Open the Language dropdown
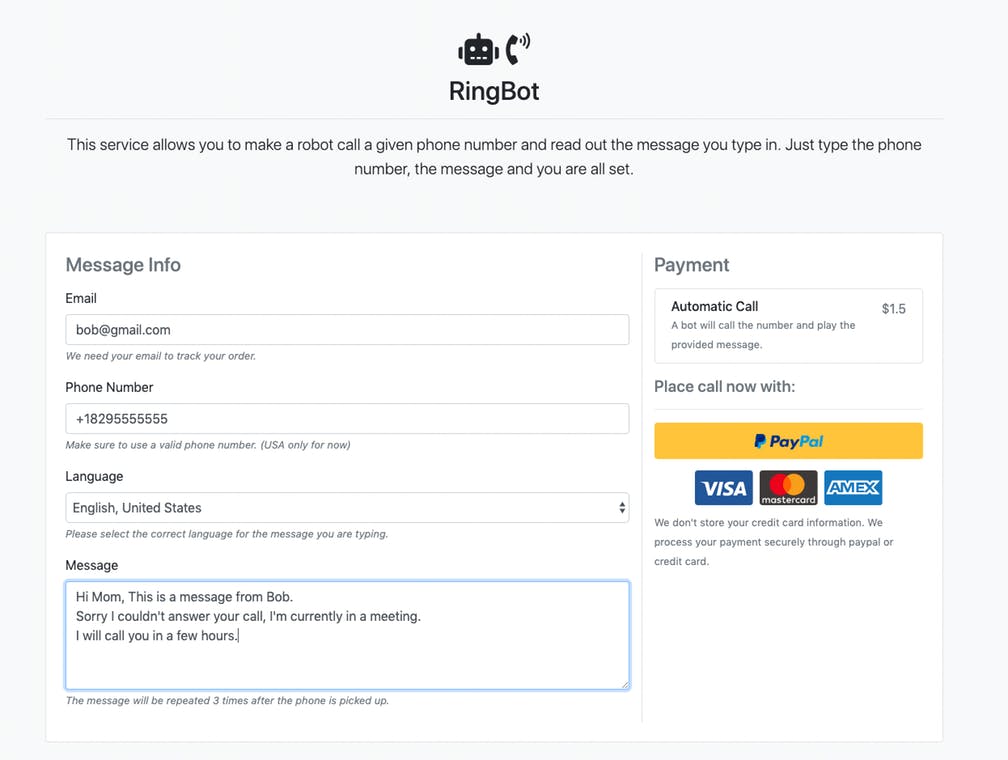This screenshot has width=1008, height=760. click(347, 508)
